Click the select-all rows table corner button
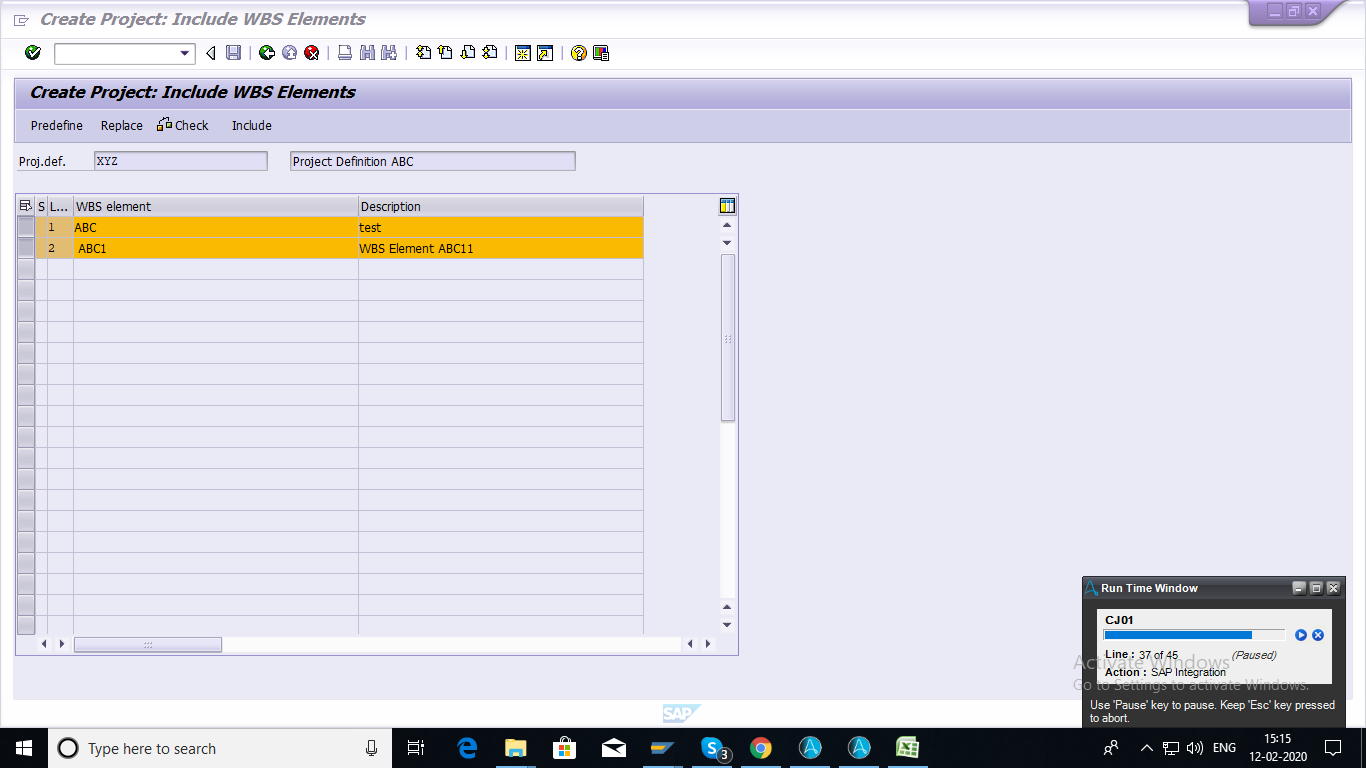This screenshot has height=768, width=1366. [x=26, y=206]
